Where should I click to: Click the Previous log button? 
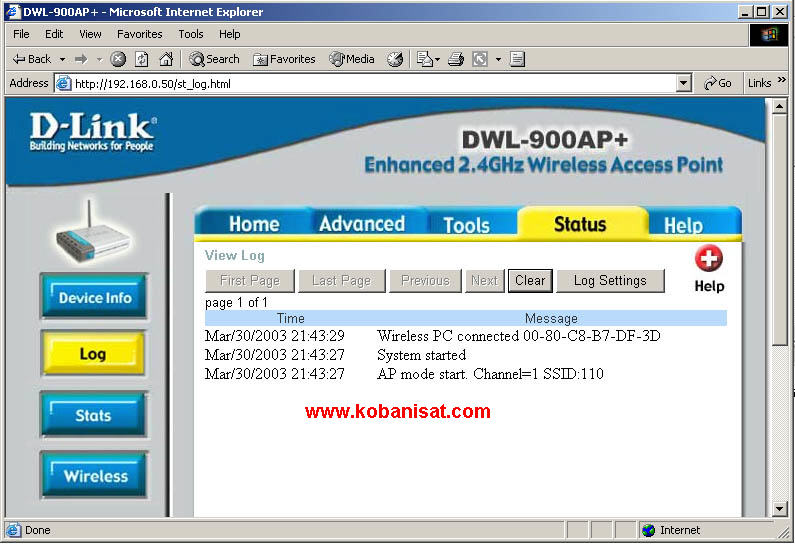tap(425, 281)
